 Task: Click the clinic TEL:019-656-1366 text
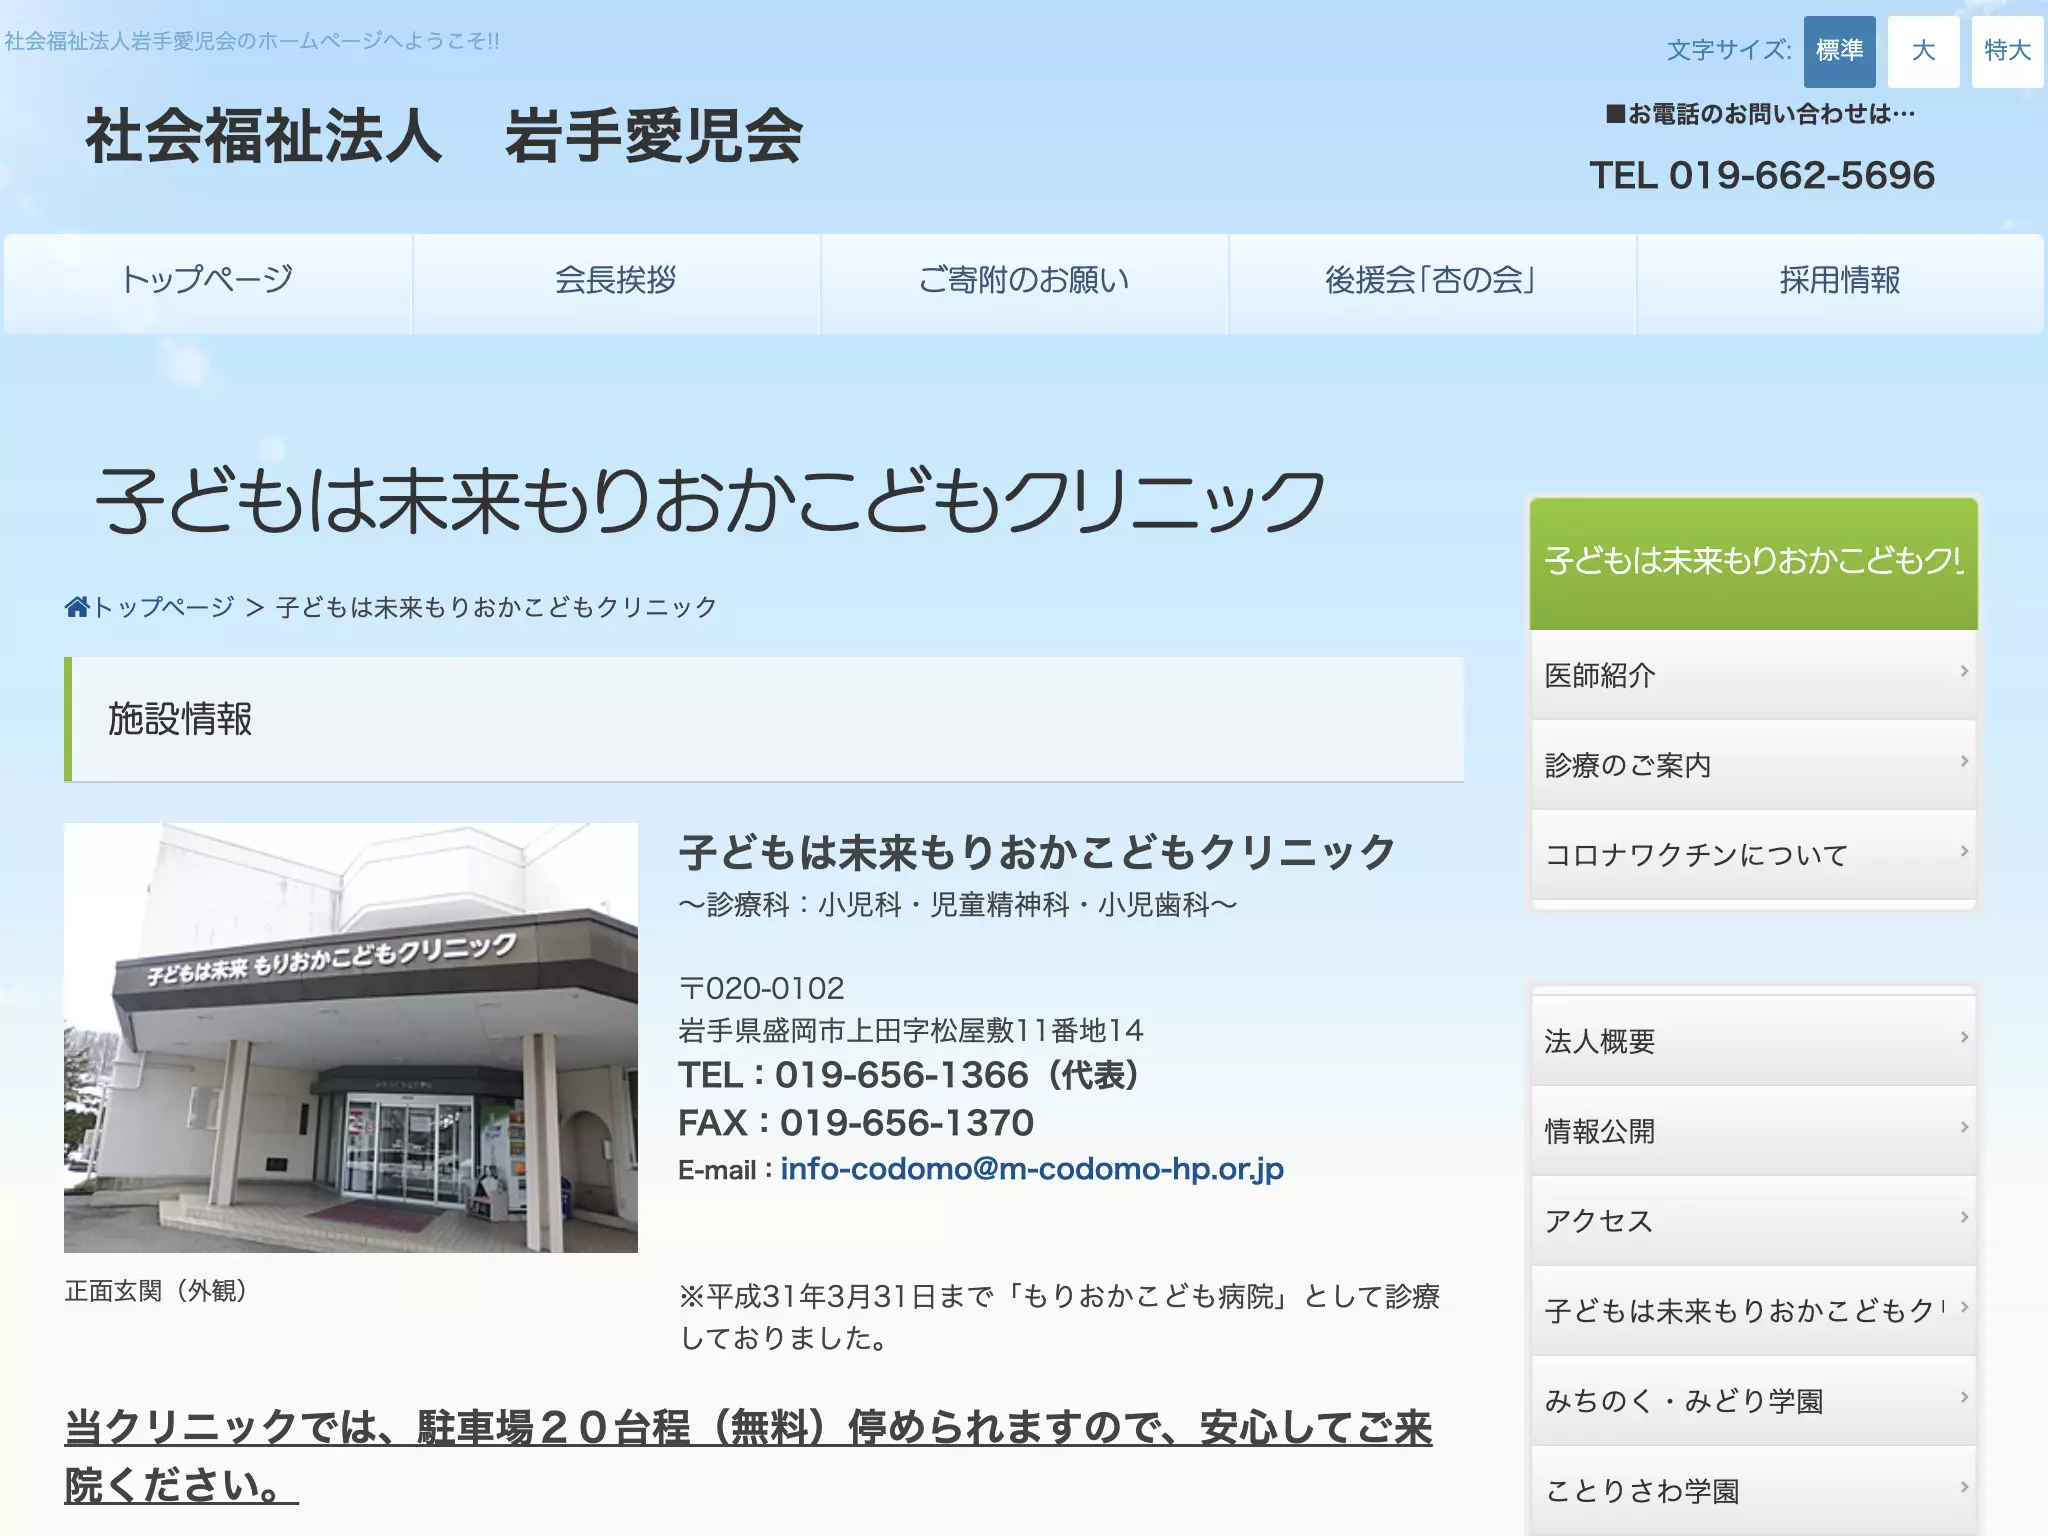coord(909,1075)
